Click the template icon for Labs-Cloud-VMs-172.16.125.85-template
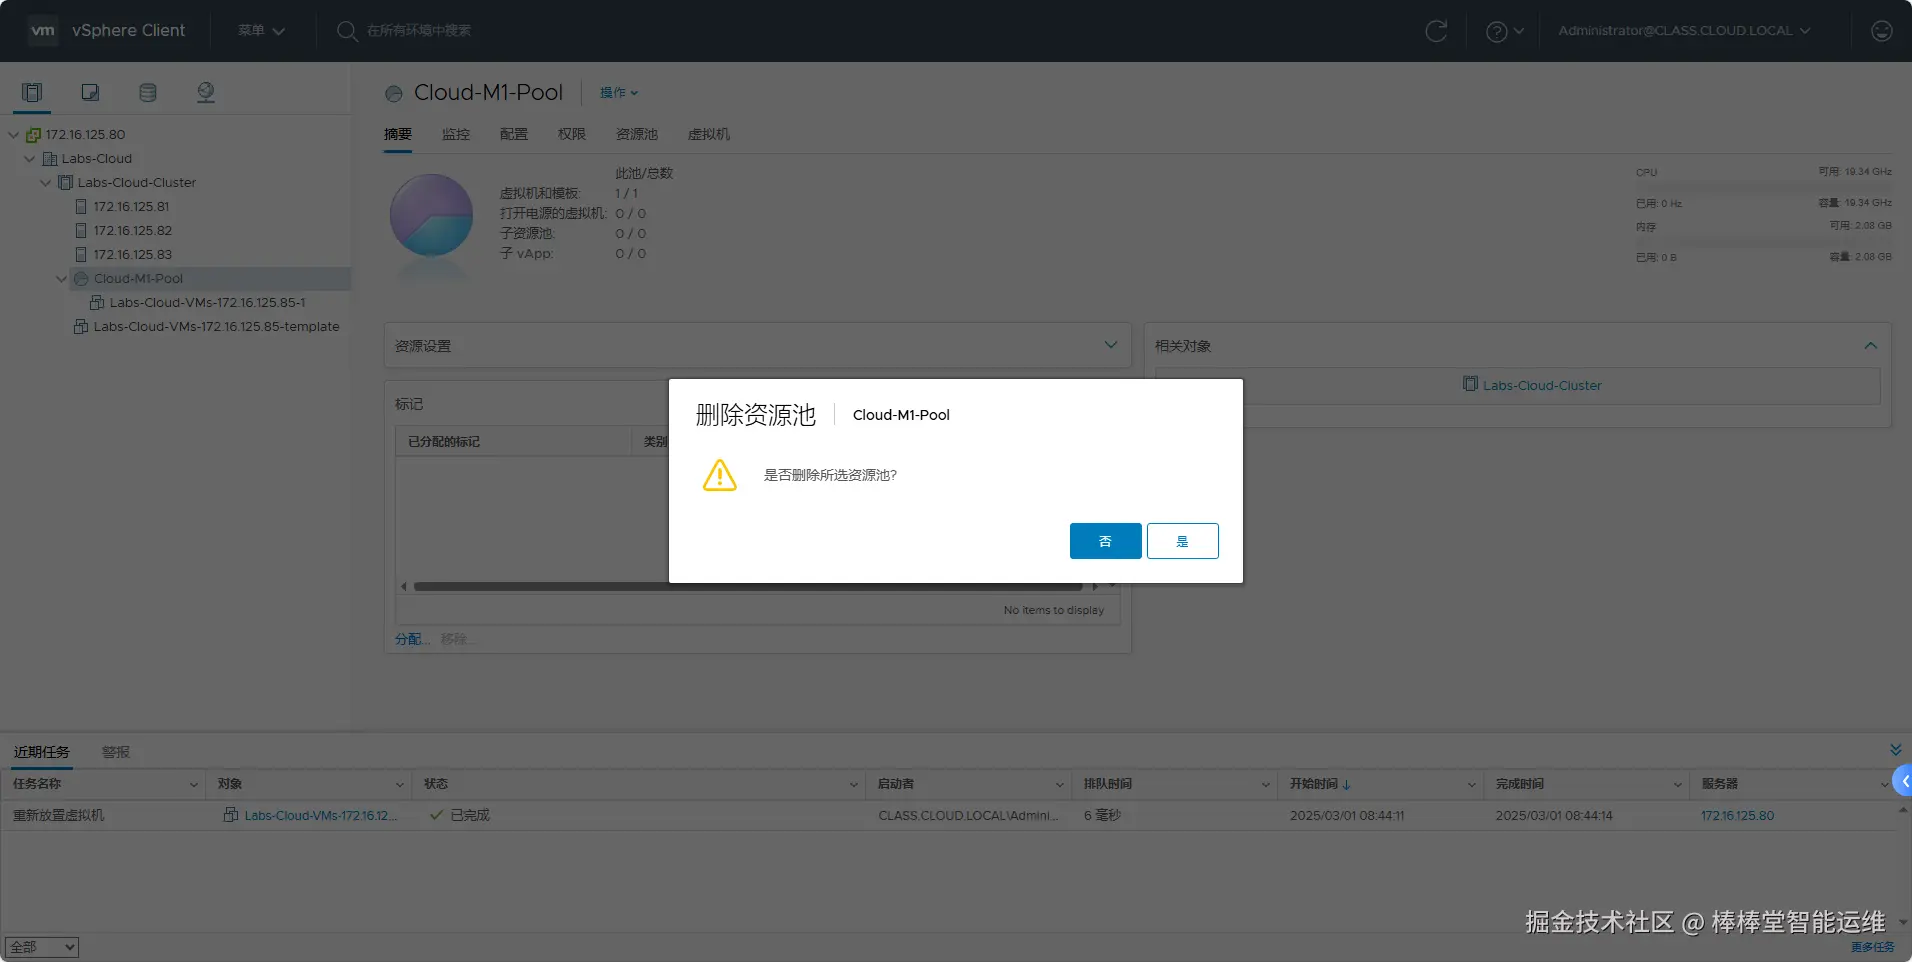This screenshot has height=962, width=1912. click(81, 327)
